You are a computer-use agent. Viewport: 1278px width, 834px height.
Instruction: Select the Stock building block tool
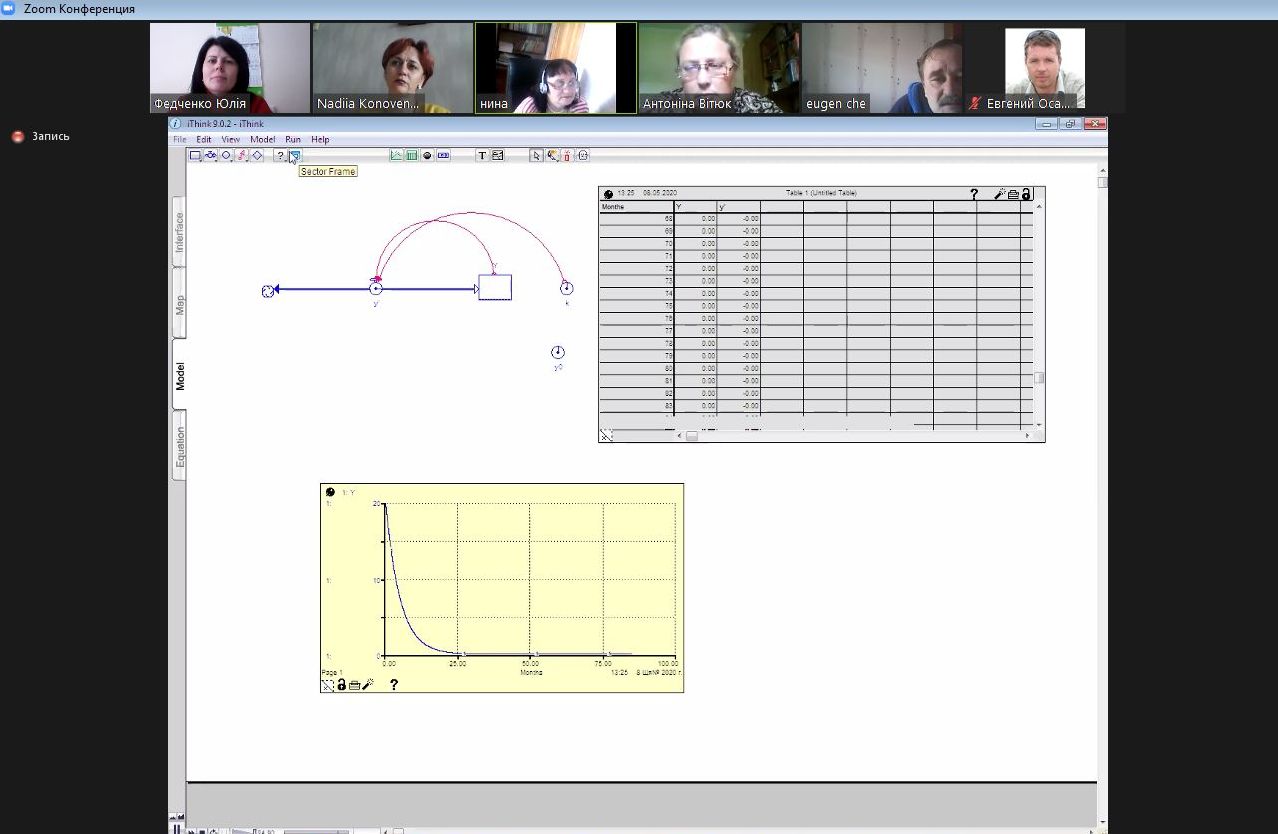(x=195, y=155)
